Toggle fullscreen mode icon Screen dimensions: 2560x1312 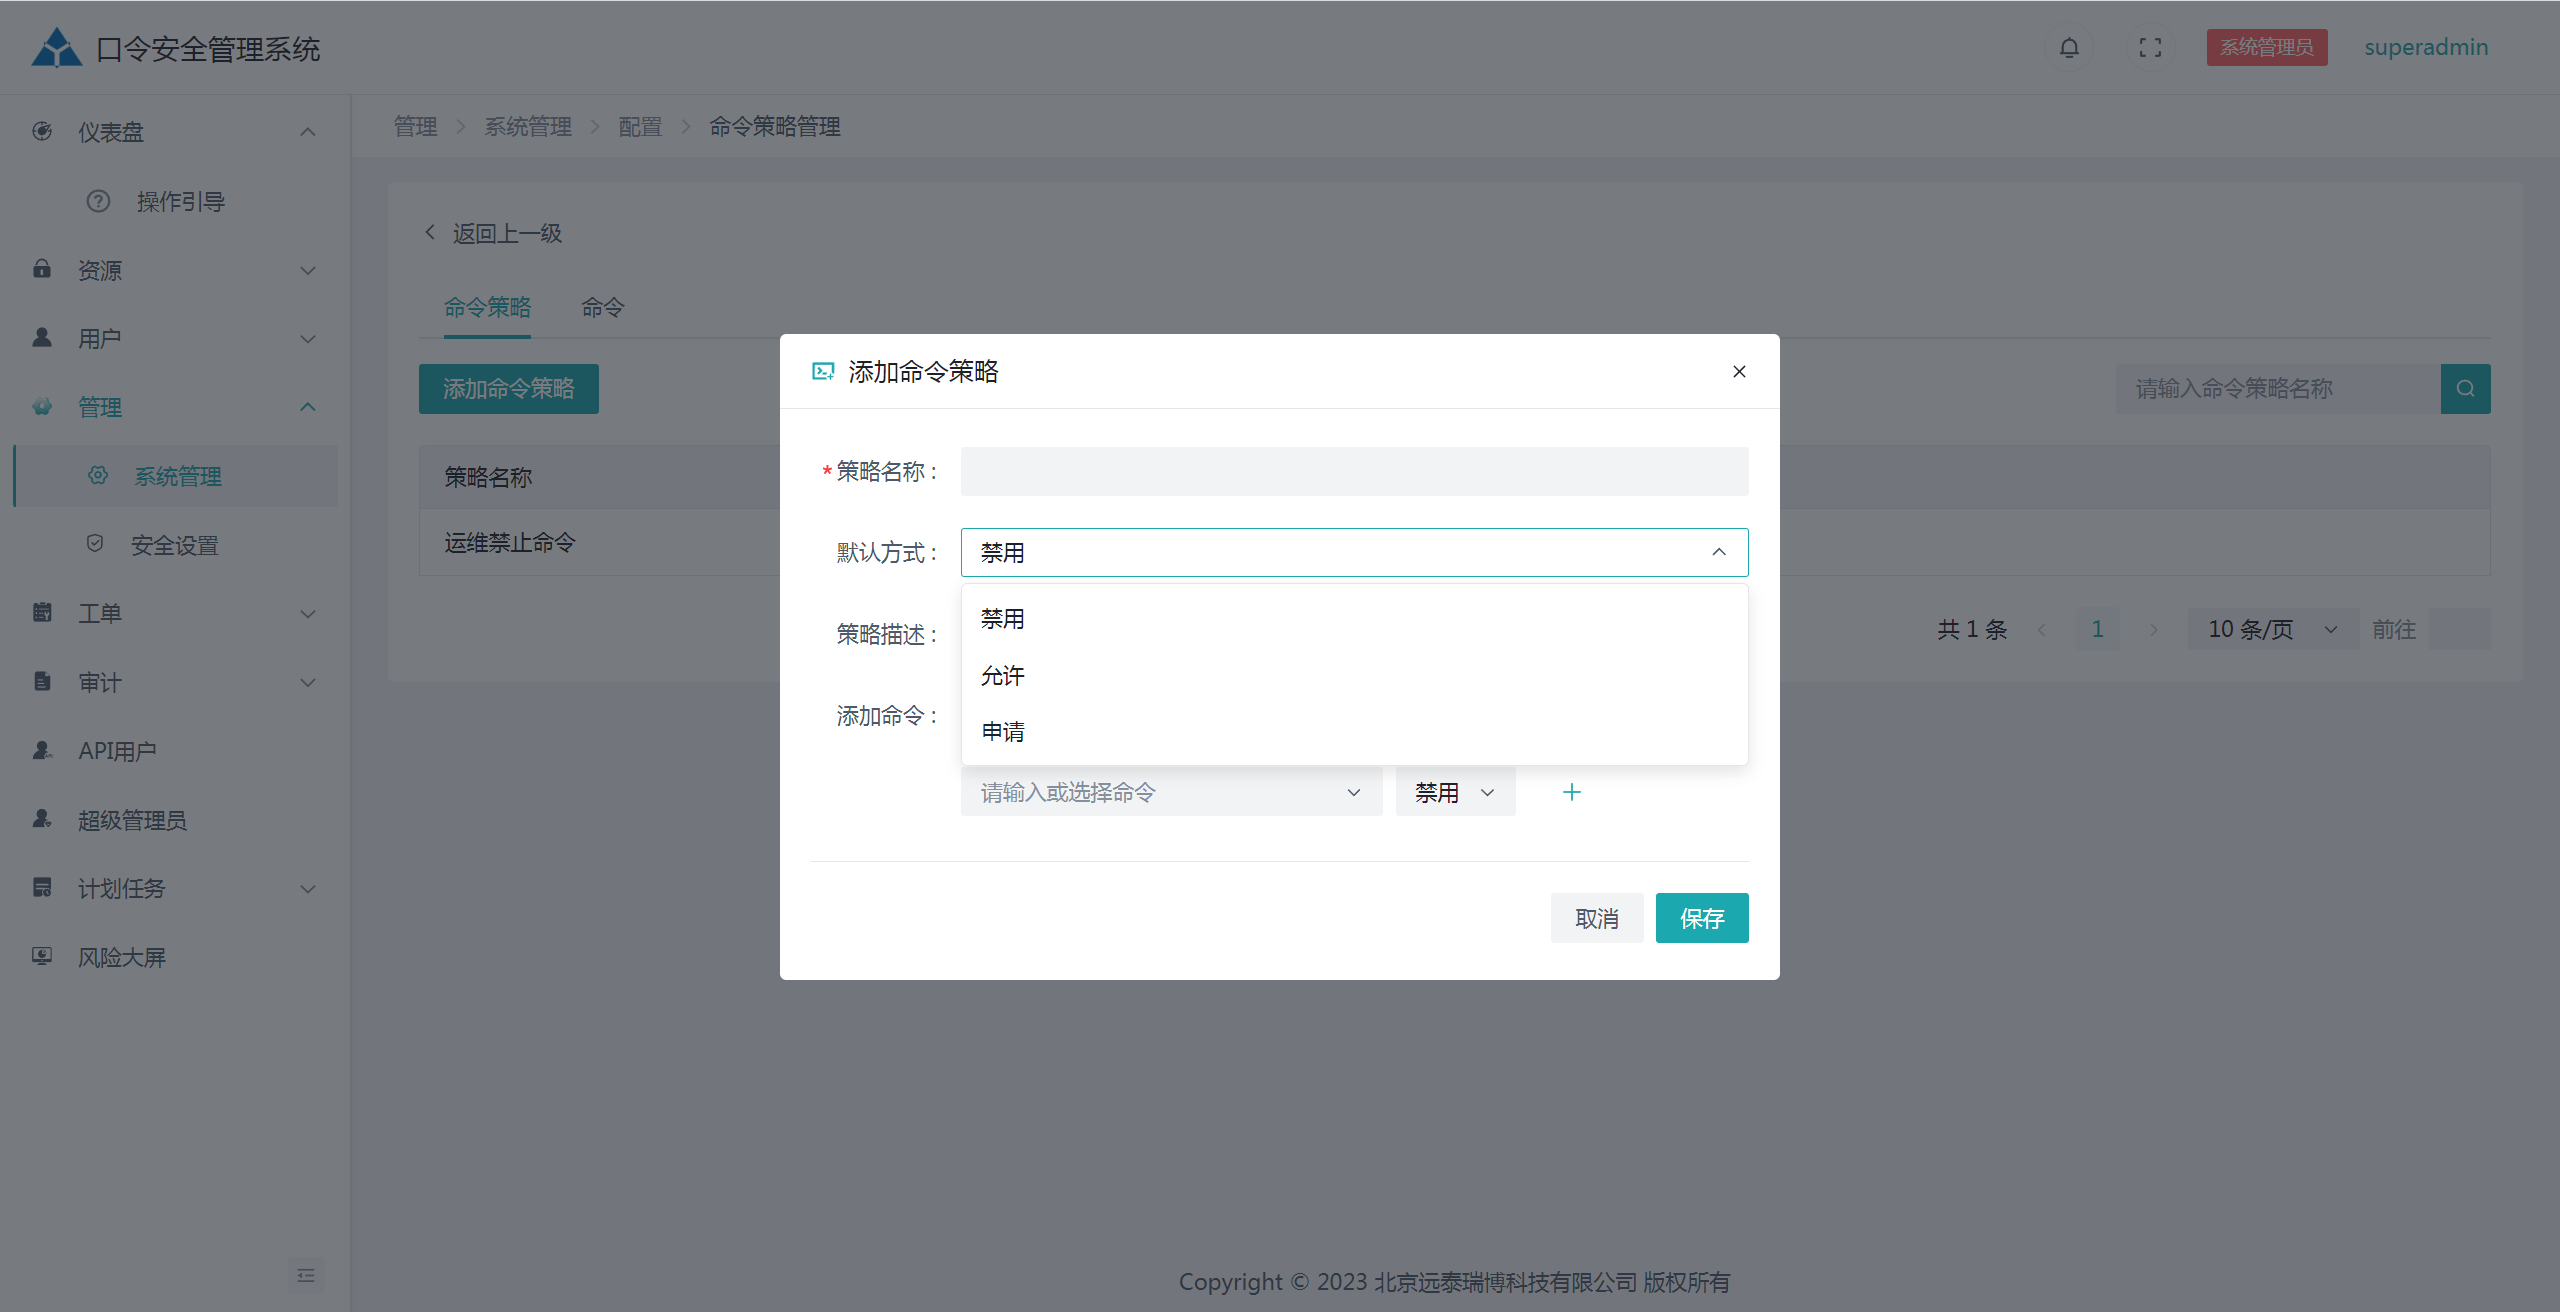[2150, 48]
